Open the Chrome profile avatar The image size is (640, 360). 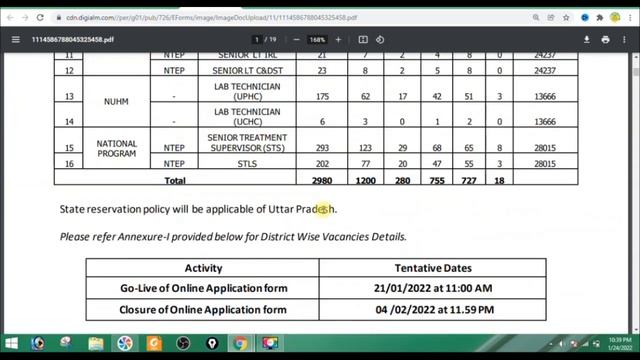(615, 18)
